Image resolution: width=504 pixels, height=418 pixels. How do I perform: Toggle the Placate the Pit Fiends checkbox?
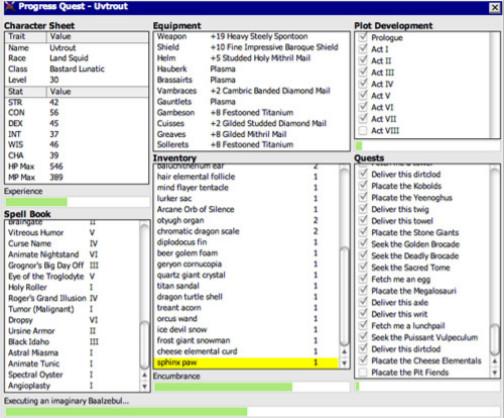point(363,372)
